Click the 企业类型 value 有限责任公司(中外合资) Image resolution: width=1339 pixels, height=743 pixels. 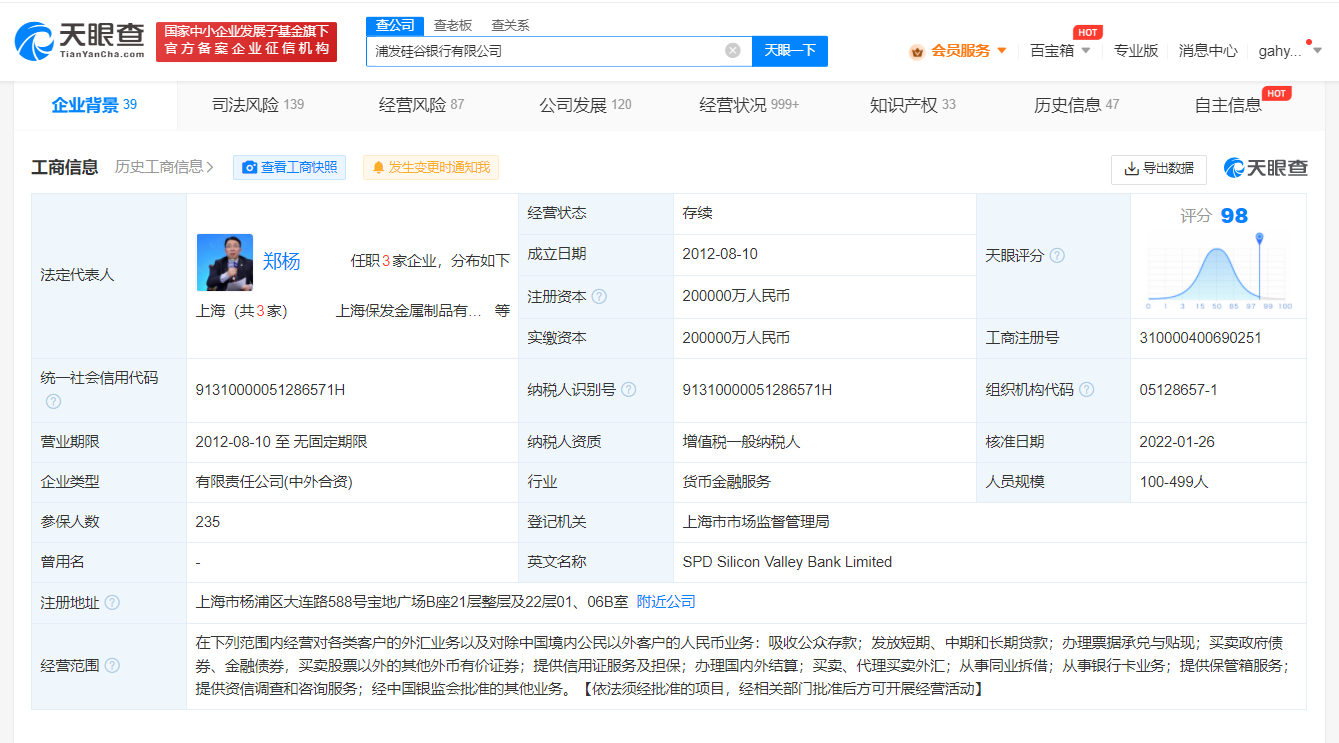coord(274,482)
